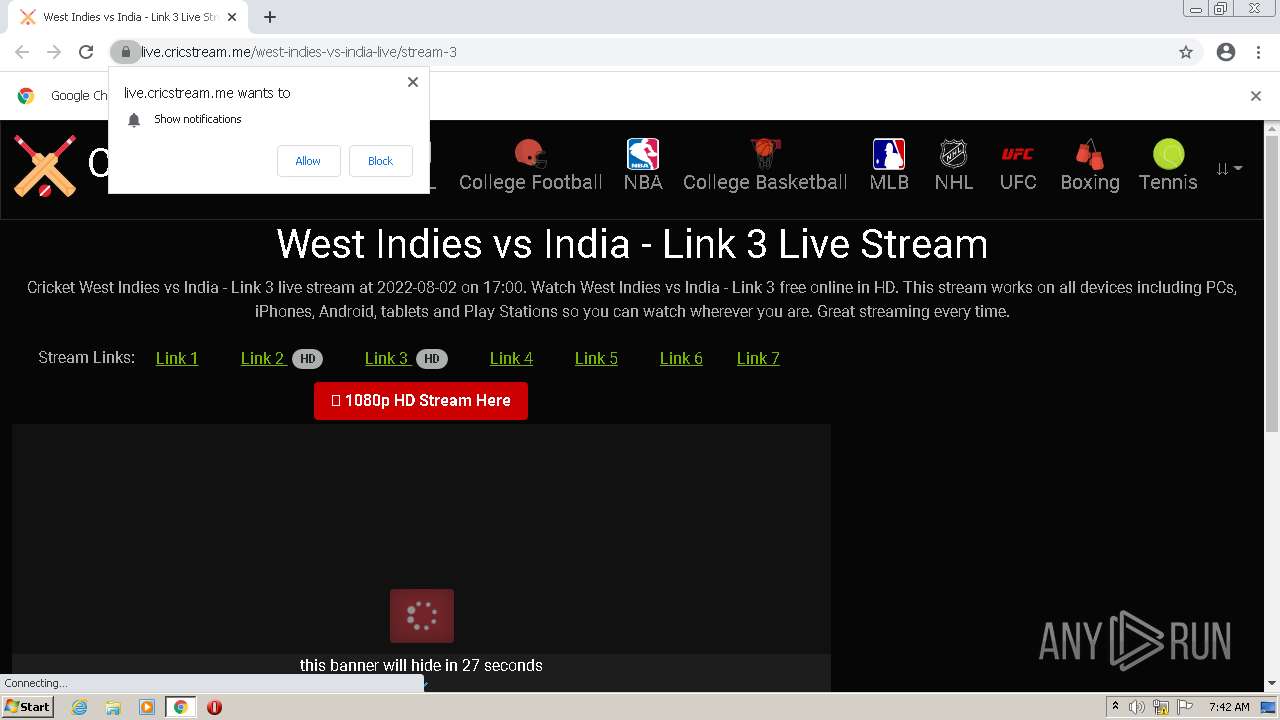Switch to stream Link 6
Image resolution: width=1280 pixels, height=720 pixels.
tap(681, 358)
